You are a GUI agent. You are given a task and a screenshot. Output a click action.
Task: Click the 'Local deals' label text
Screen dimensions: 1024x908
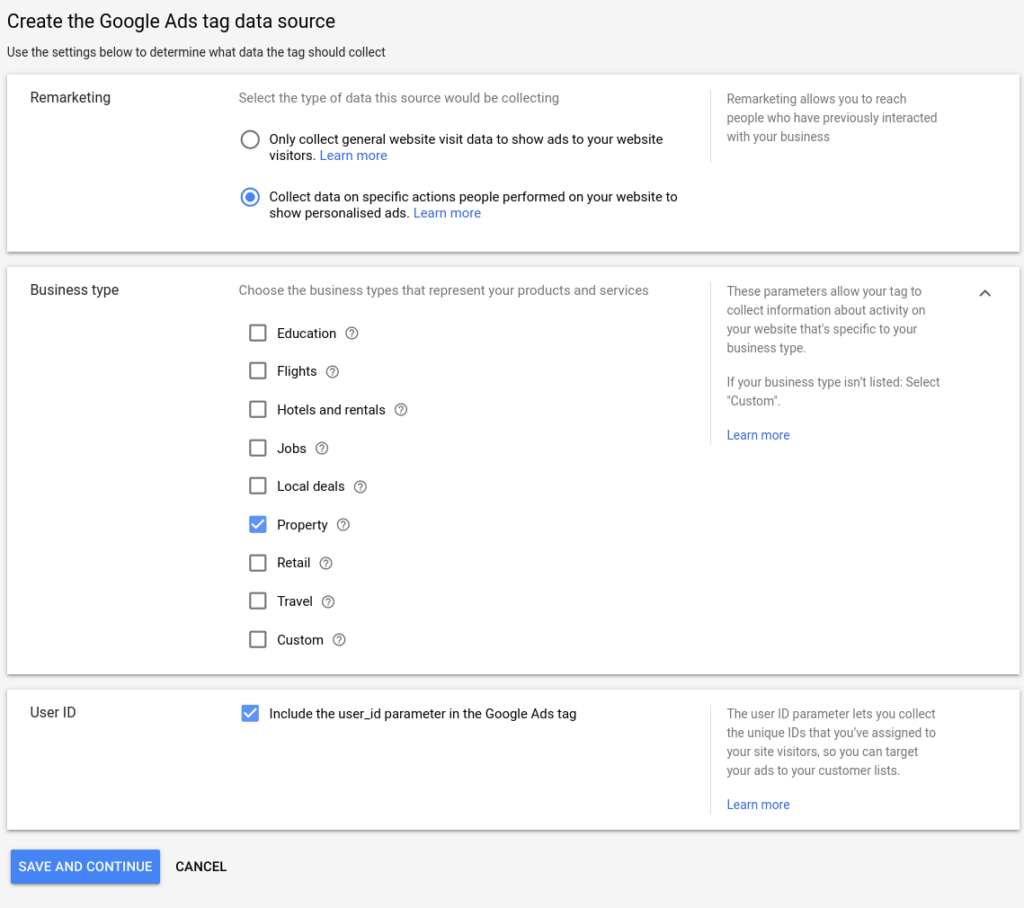pos(311,487)
